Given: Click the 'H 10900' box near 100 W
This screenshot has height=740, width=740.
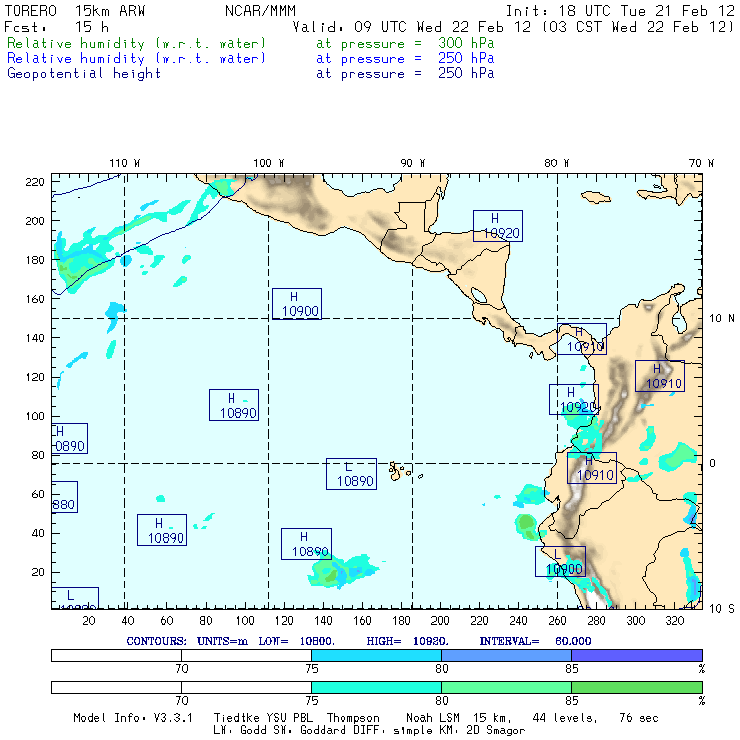Looking at the screenshot, I should (297, 304).
